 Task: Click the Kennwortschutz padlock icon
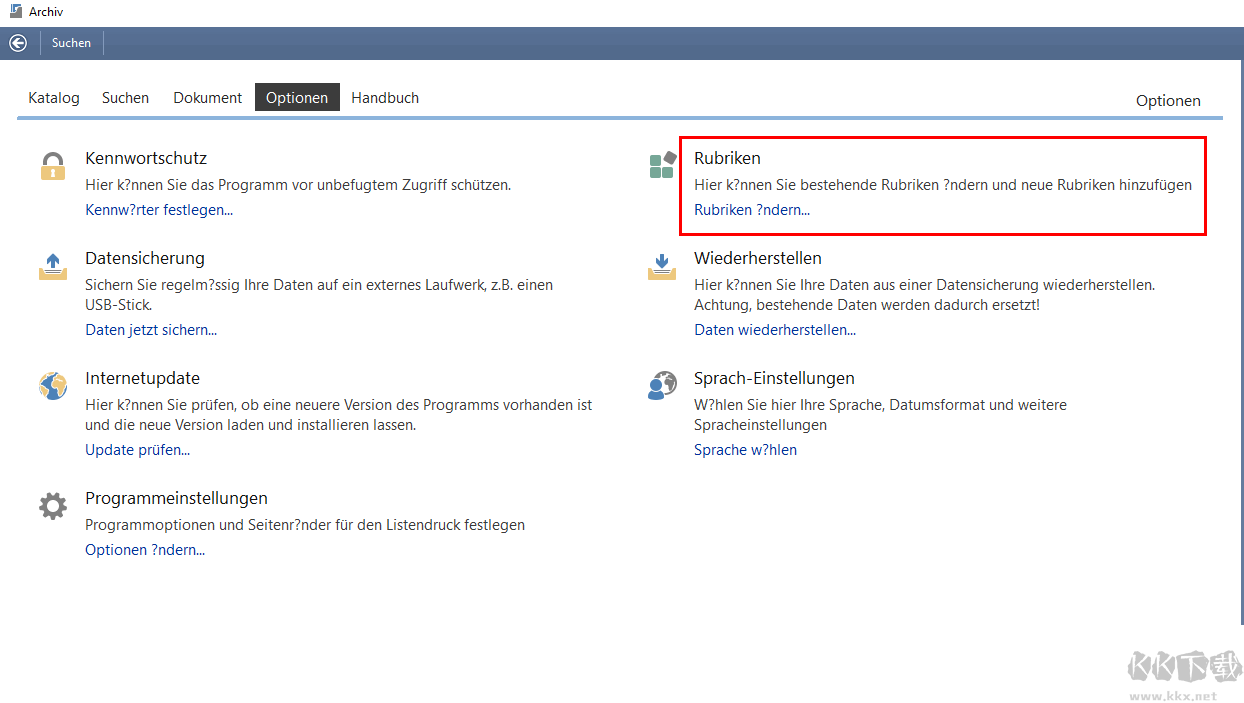point(53,166)
